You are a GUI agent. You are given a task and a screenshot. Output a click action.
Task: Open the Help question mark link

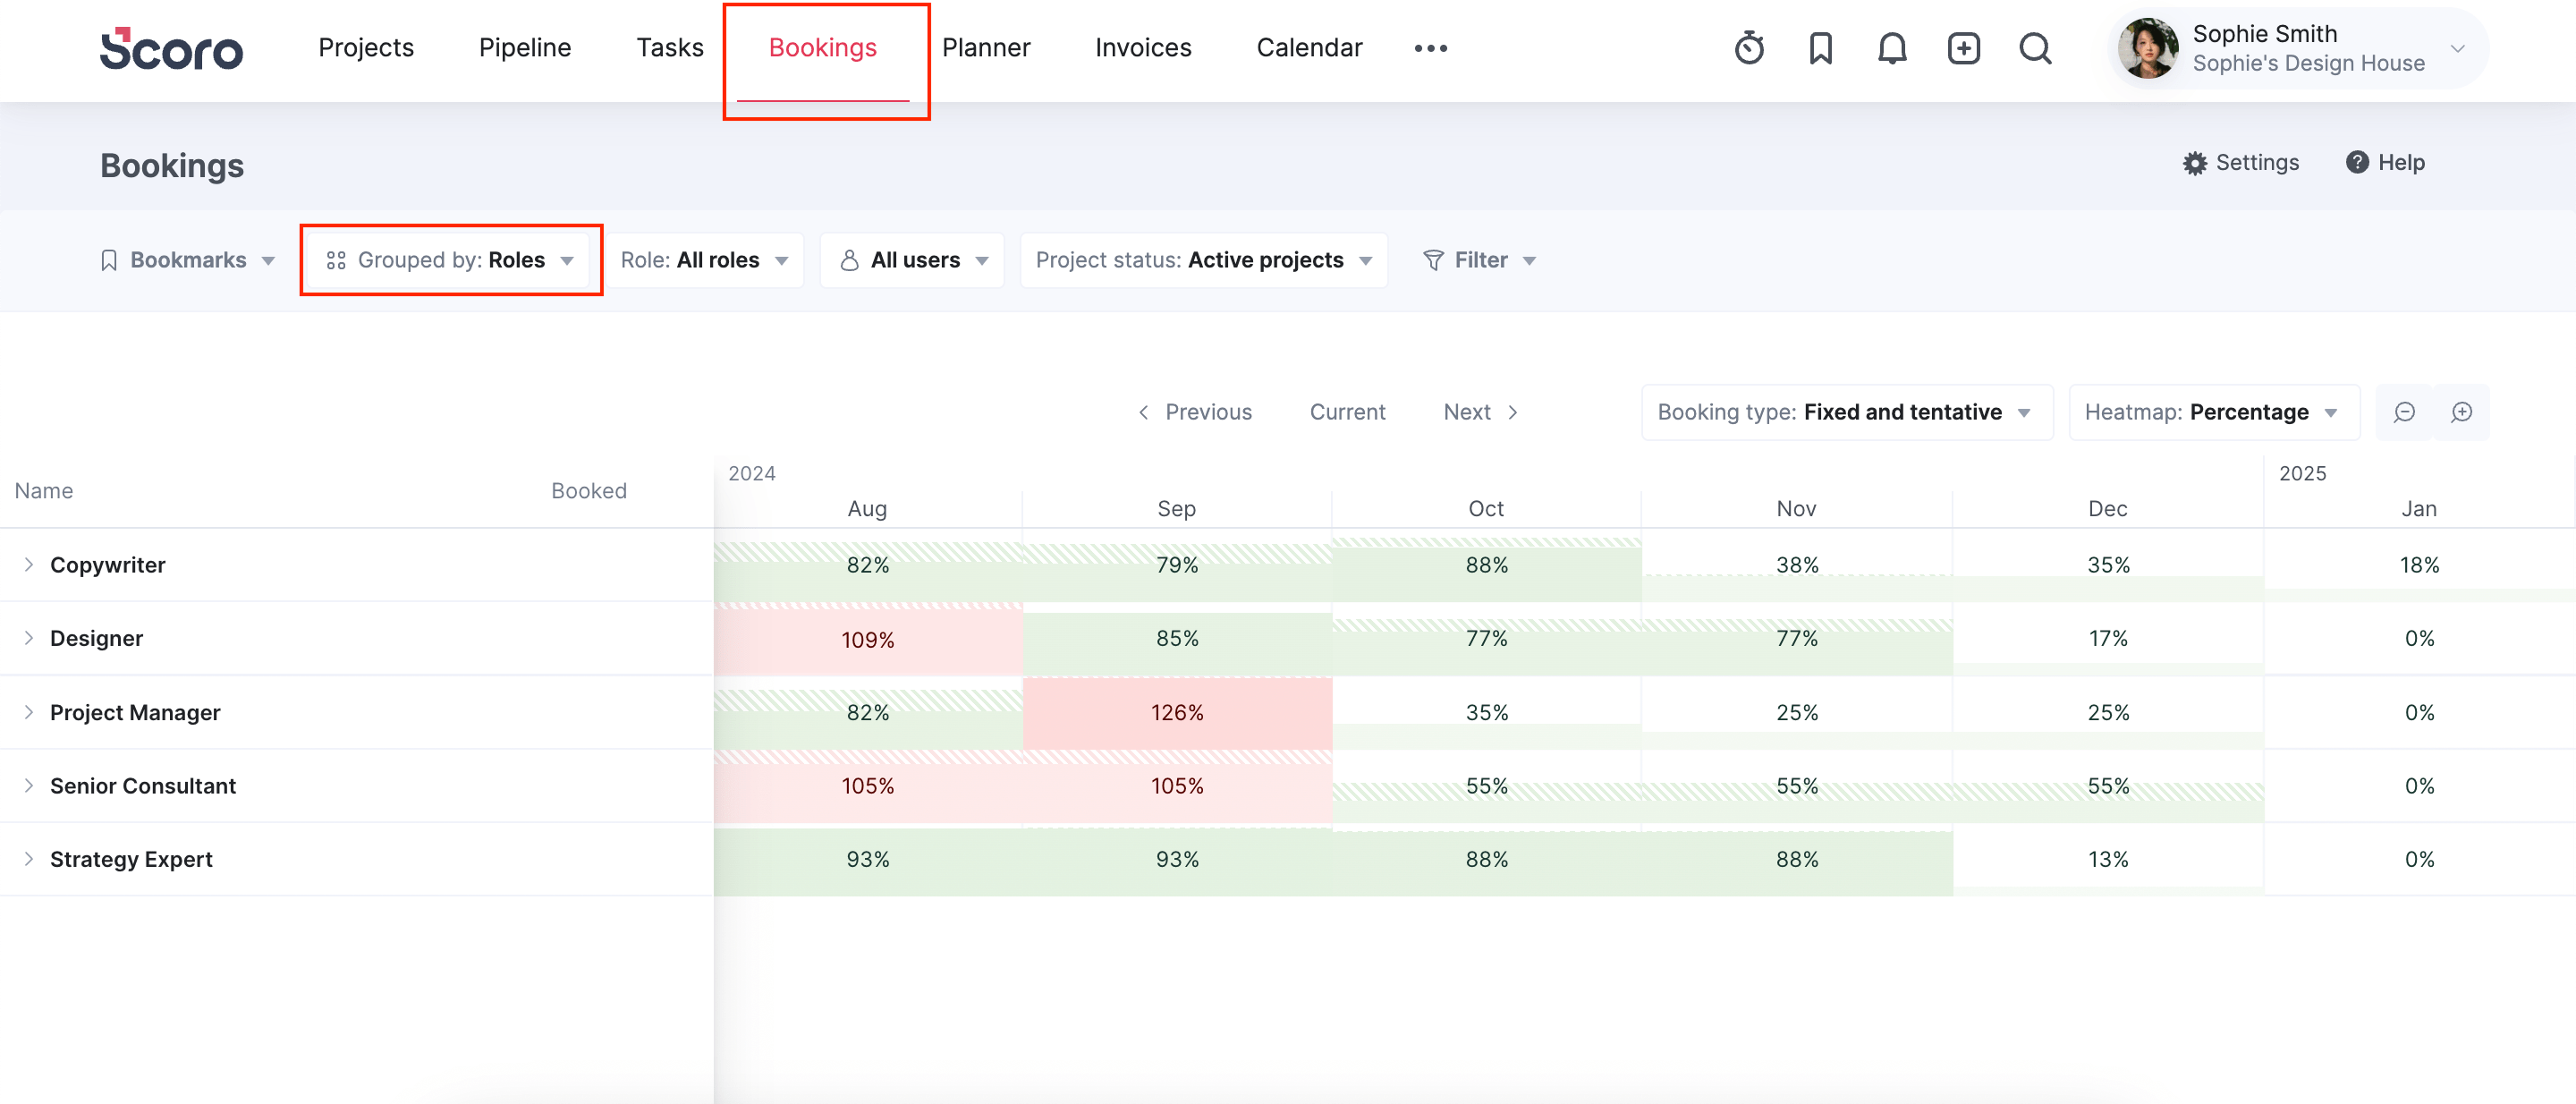(x=2385, y=162)
